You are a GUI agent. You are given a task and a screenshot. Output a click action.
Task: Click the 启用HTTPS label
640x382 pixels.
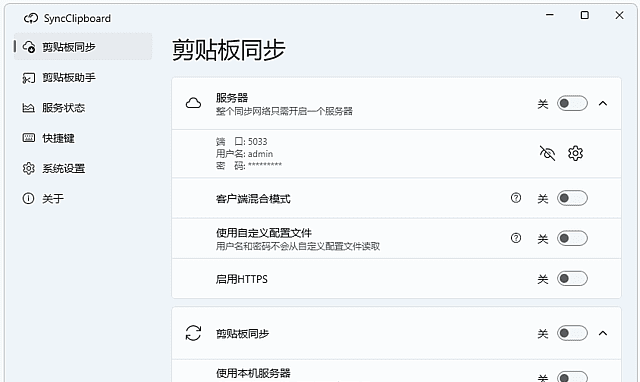[x=242, y=279]
